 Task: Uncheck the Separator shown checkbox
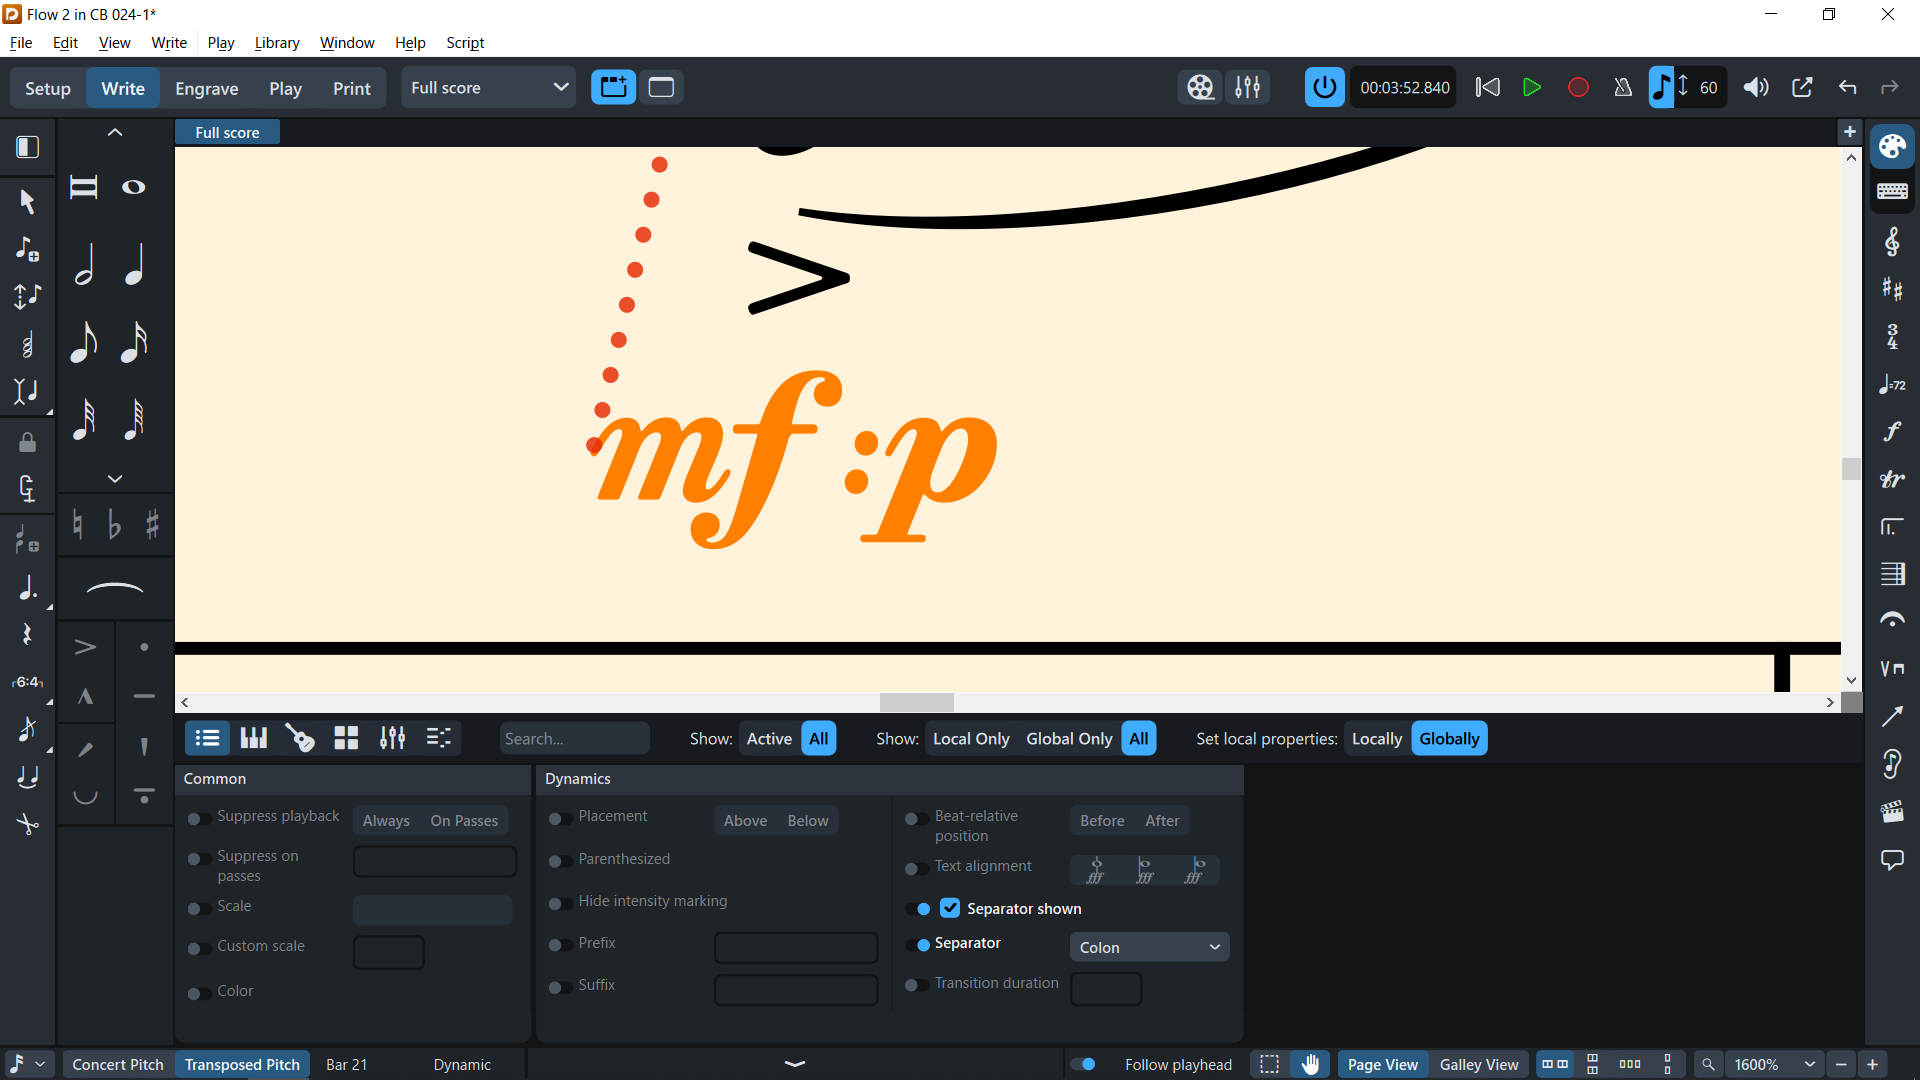(x=950, y=908)
